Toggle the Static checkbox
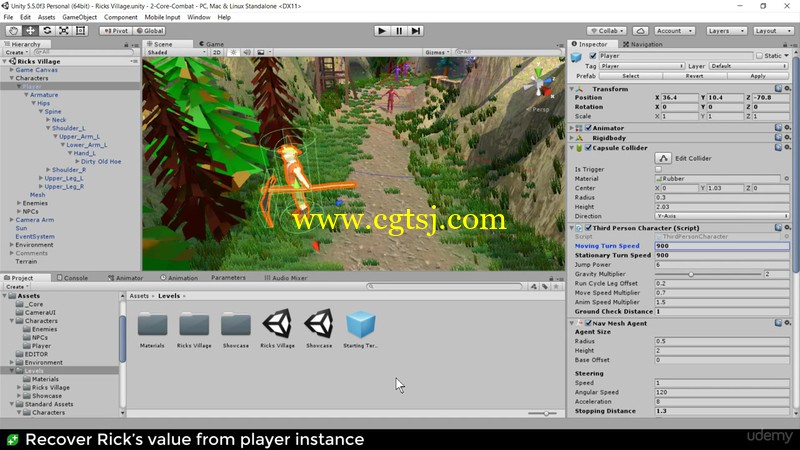Image resolution: width=800 pixels, height=450 pixels. point(759,56)
